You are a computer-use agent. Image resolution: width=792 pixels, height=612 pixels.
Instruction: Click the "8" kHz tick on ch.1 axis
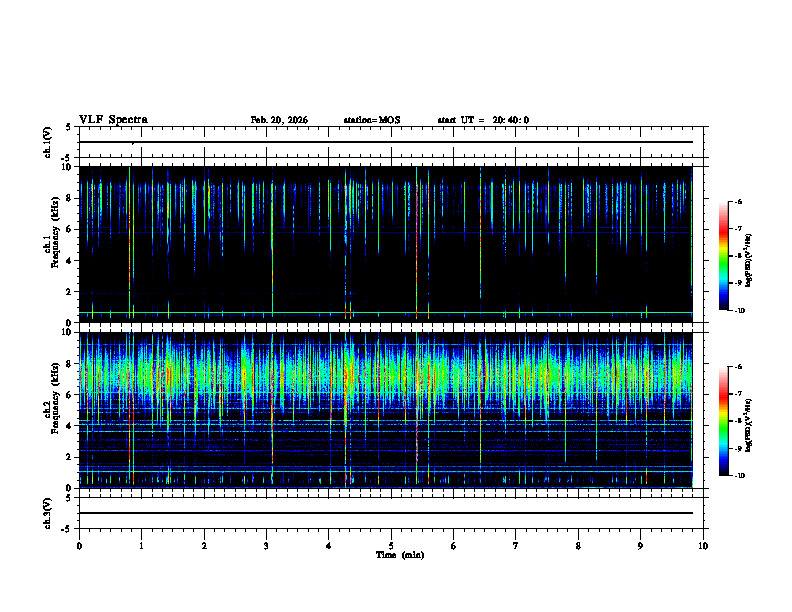tap(70, 198)
